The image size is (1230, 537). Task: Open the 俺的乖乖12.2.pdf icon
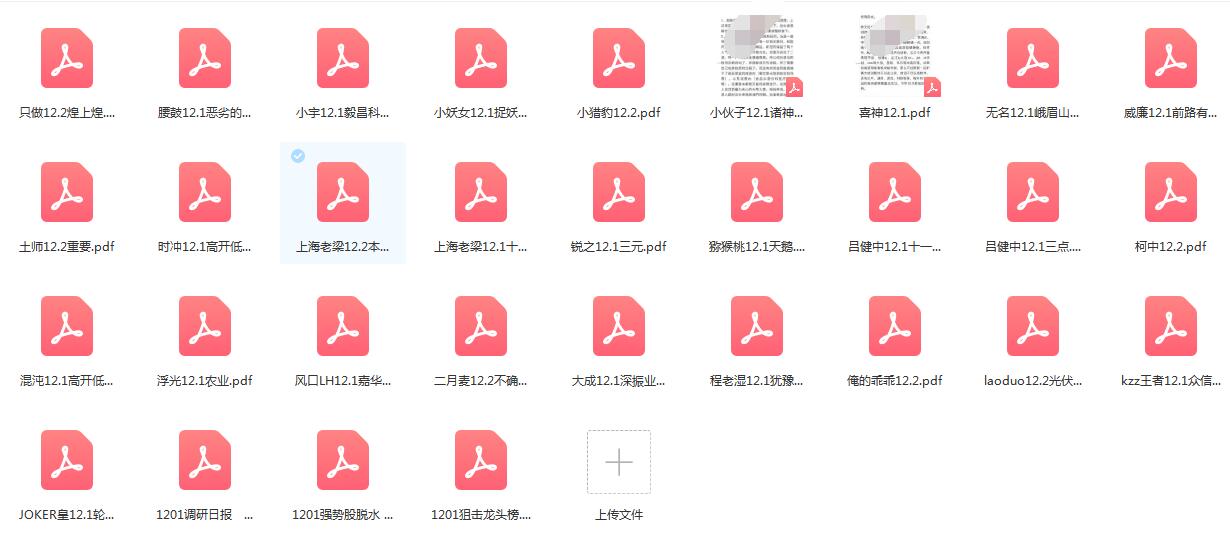pyautogui.click(x=895, y=326)
